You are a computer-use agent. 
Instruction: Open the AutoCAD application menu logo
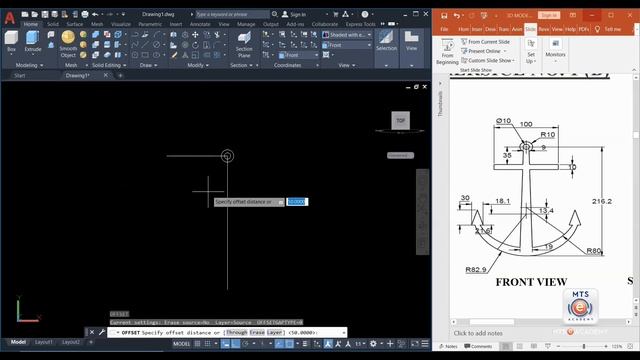click(9, 18)
